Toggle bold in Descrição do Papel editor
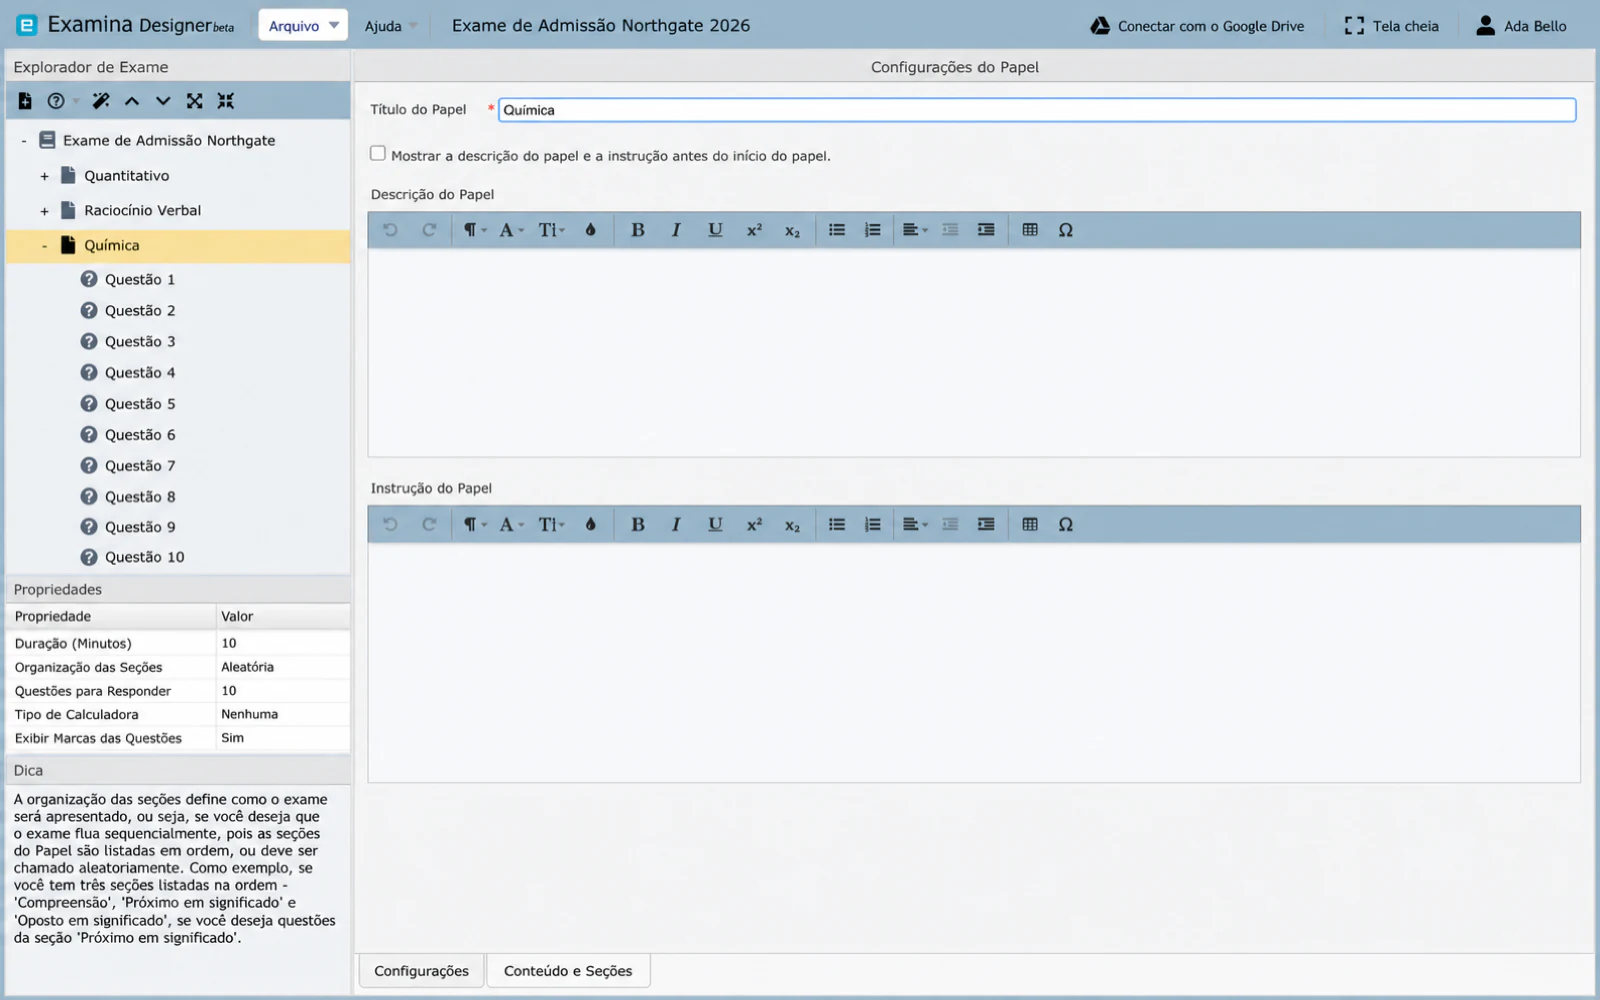 637,230
